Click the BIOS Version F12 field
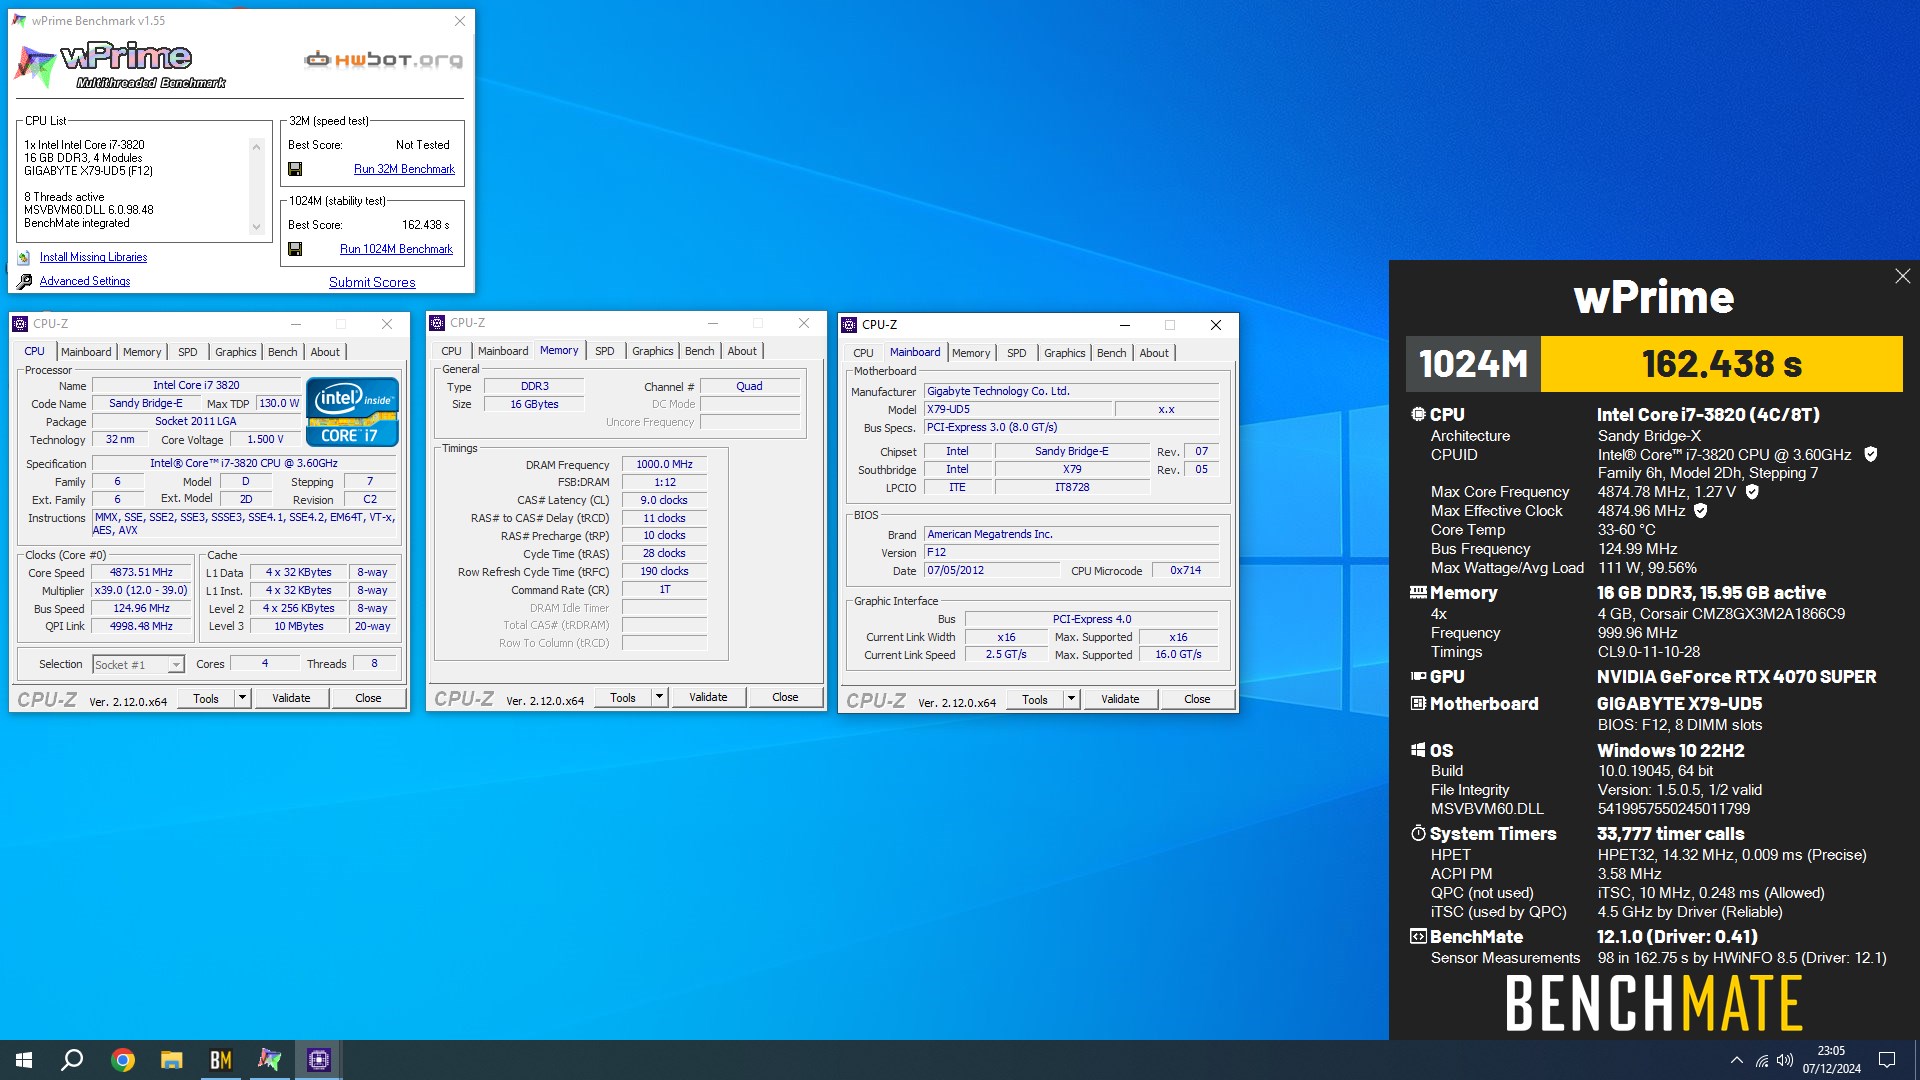 click(1071, 552)
